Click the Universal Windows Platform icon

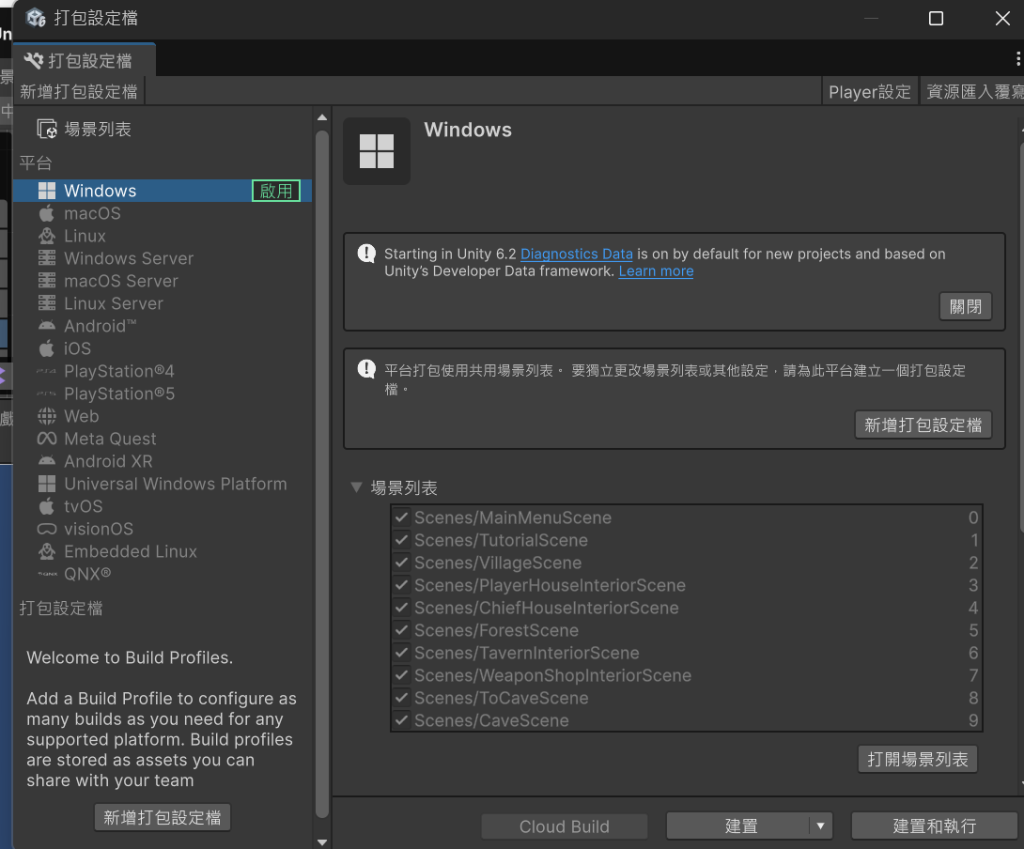[x=46, y=484]
